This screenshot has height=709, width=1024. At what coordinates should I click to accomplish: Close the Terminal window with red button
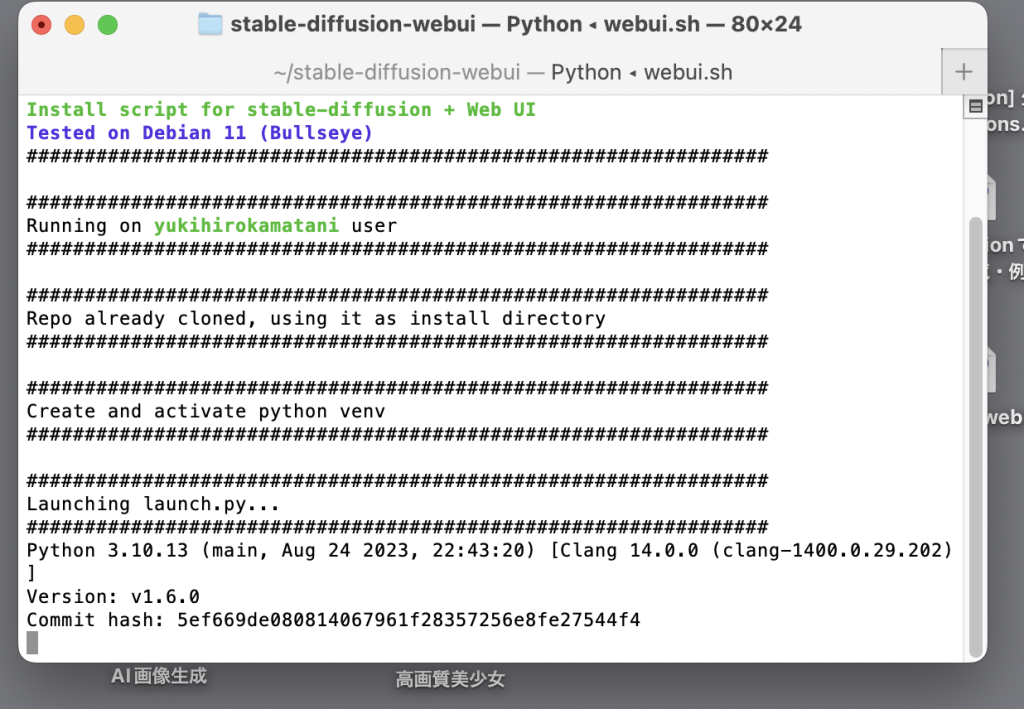(x=41, y=25)
